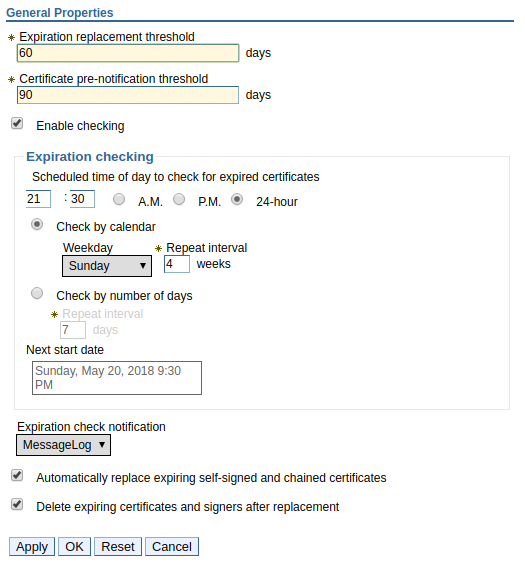Open the Weekday dropdown showing Sunday
Image resolution: width=525 pixels, height=569 pixels.
(107, 266)
